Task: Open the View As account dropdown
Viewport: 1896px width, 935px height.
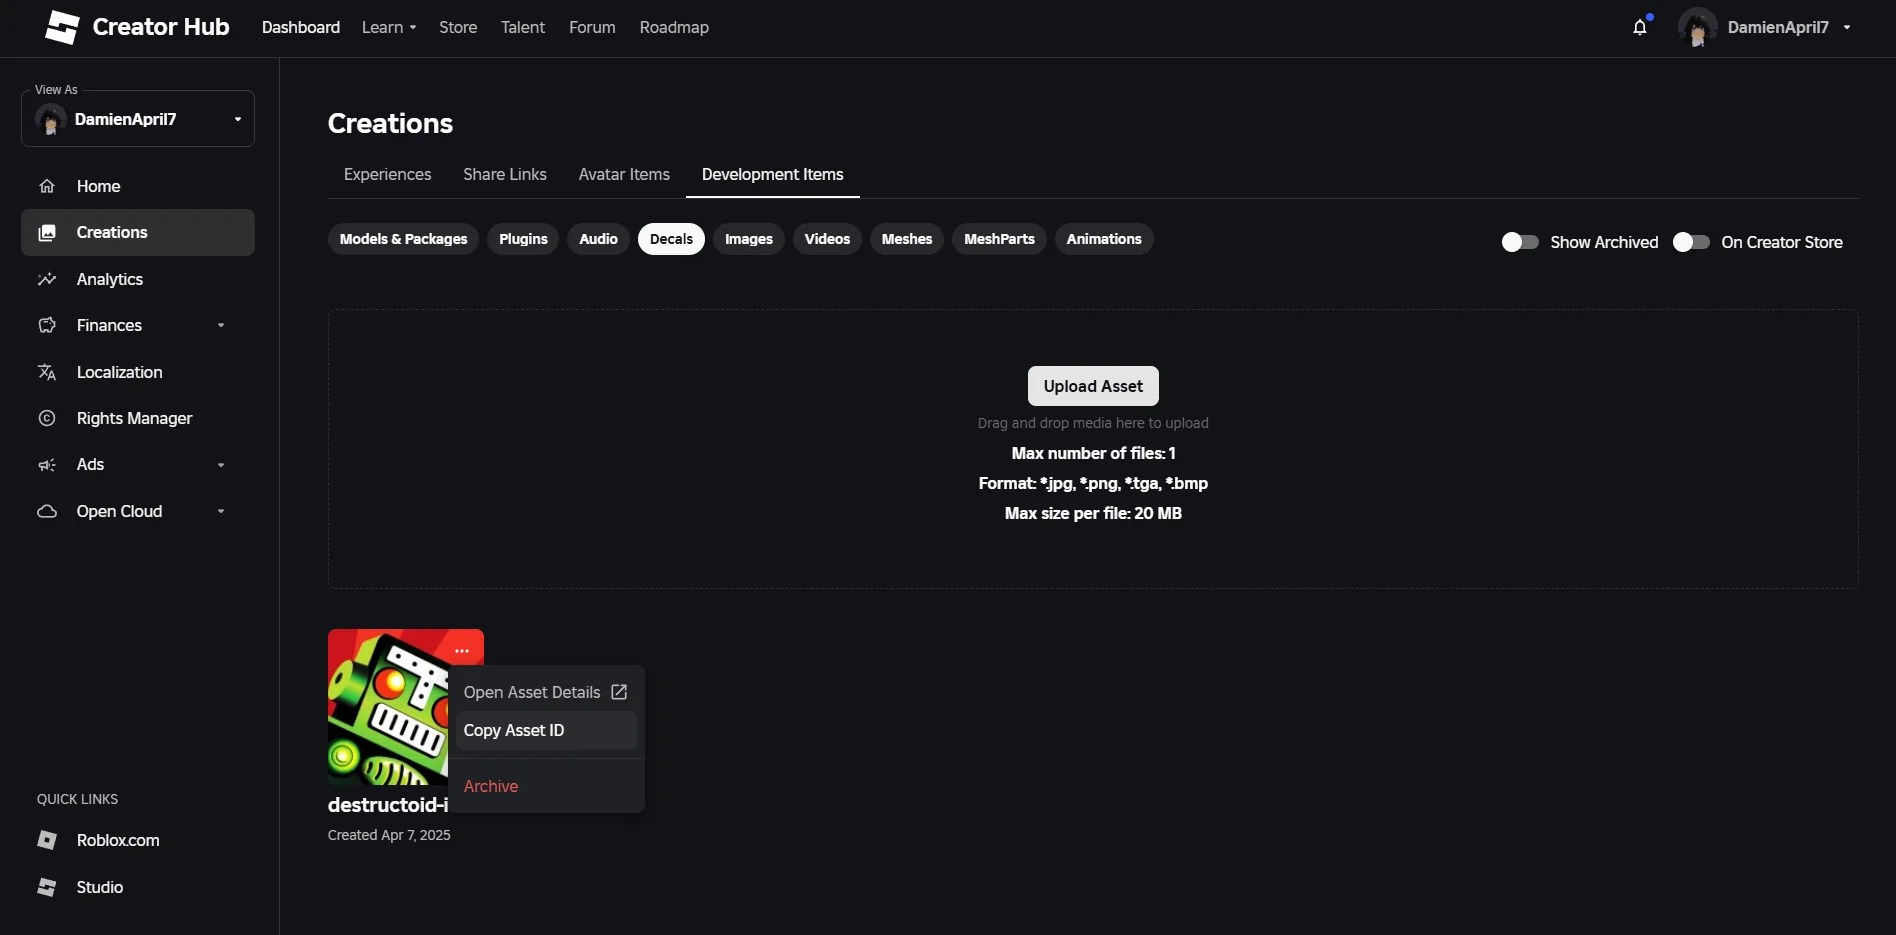Action: (x=137, y=118)
